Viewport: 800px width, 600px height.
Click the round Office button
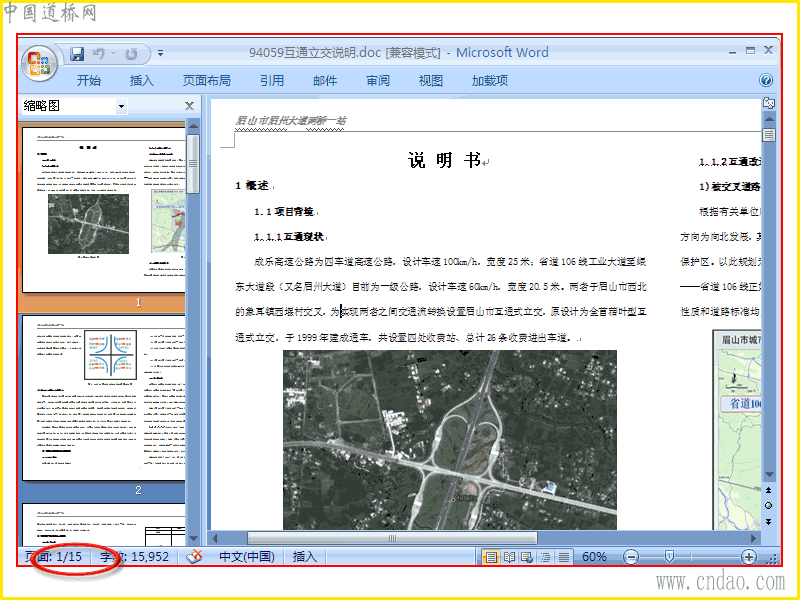pos(39,64)
